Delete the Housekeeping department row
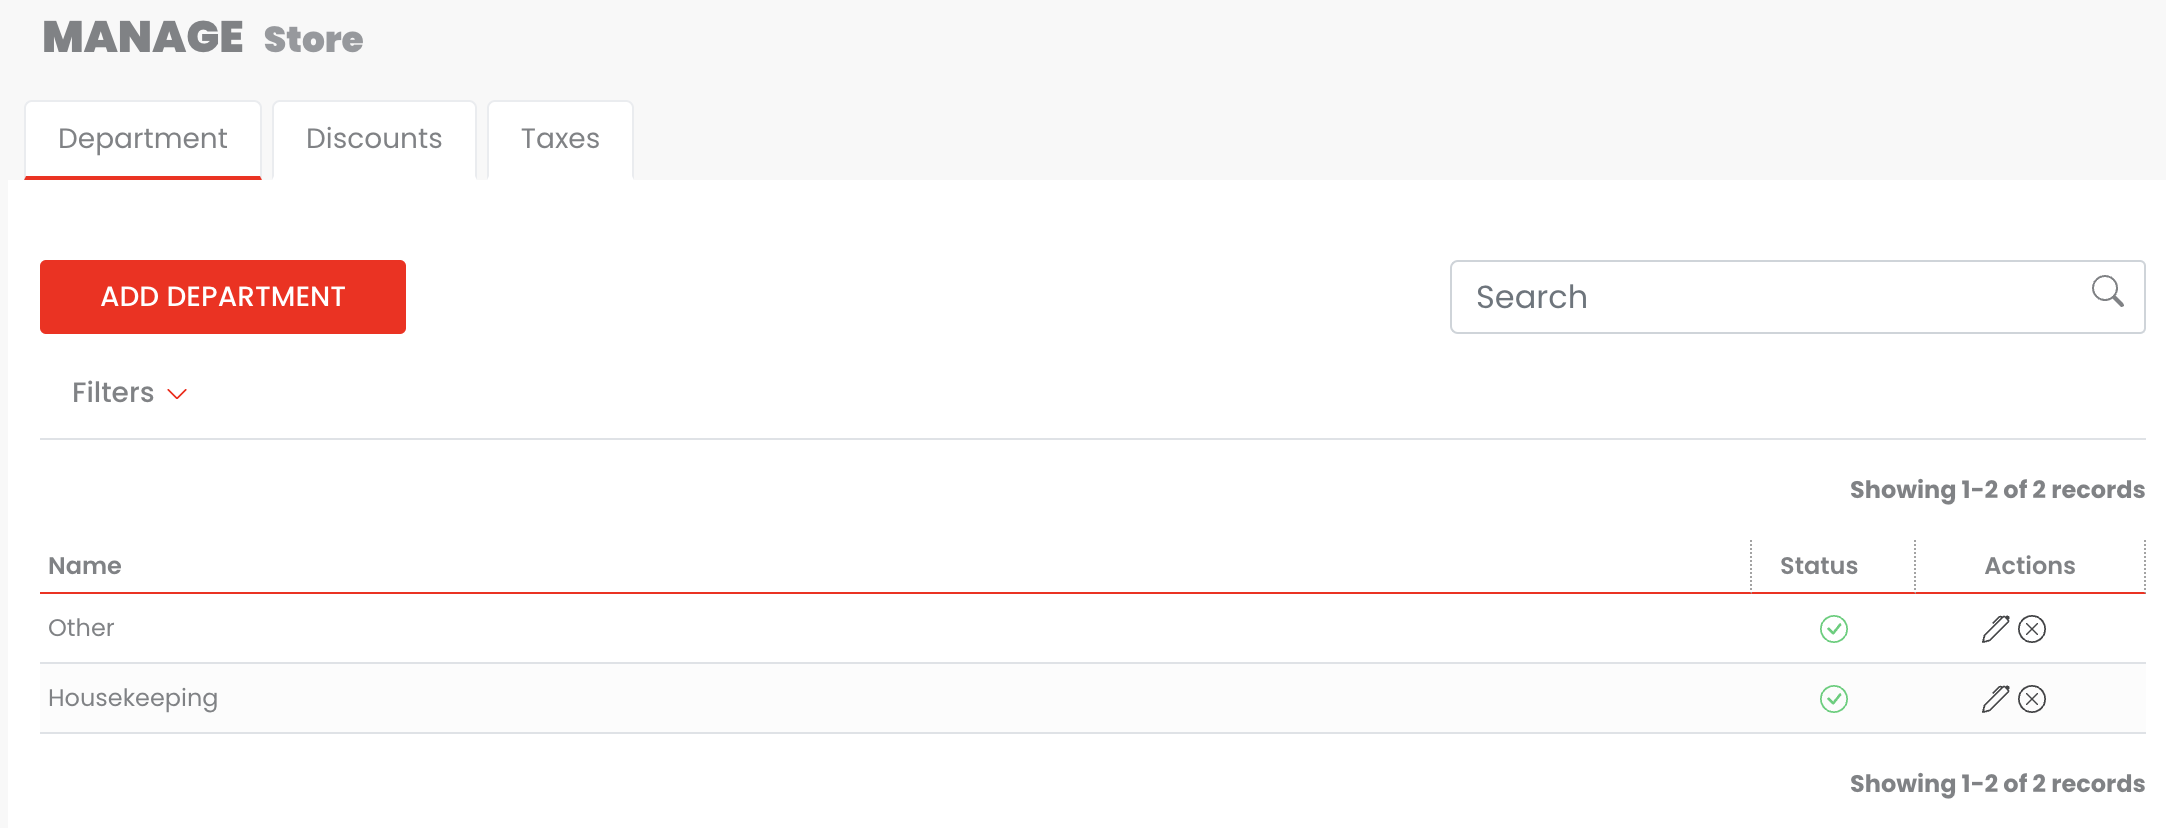The image size is (2166, 828). point(2032,699)
